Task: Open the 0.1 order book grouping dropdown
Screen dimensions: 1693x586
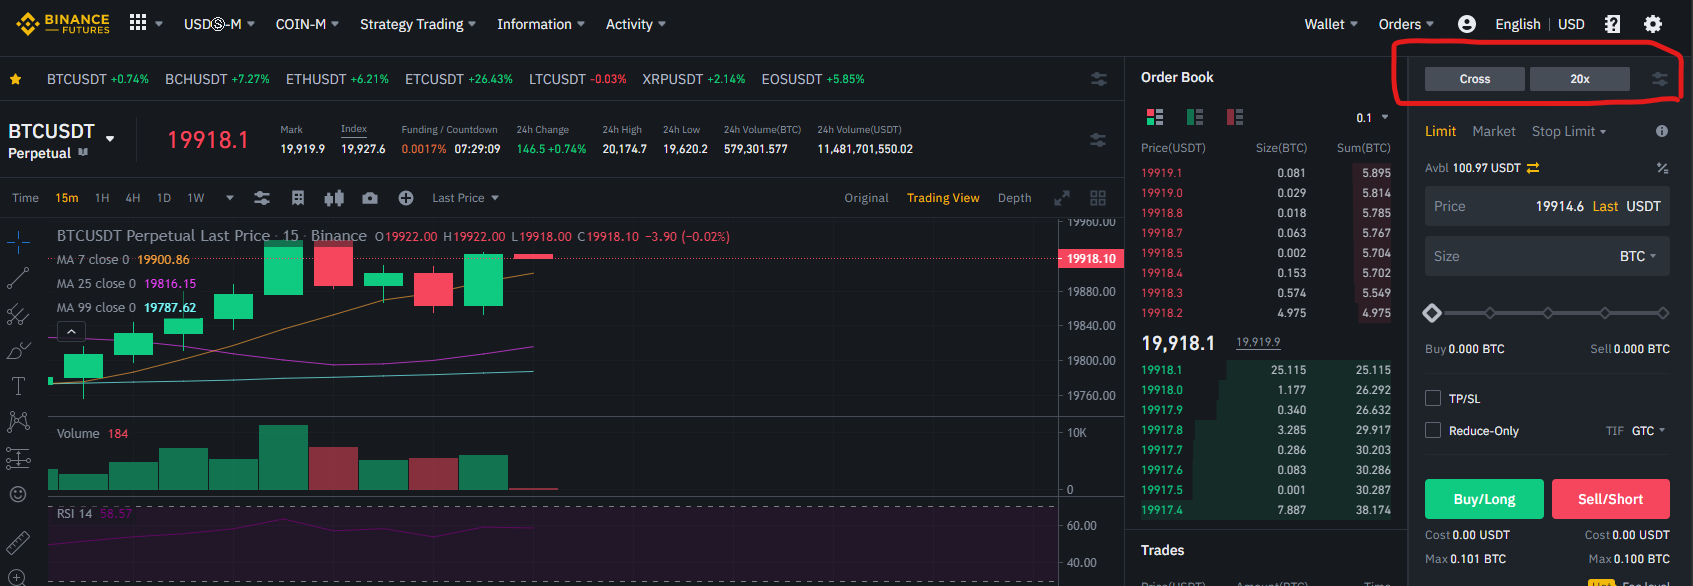Action: [x=1372, y=118]
